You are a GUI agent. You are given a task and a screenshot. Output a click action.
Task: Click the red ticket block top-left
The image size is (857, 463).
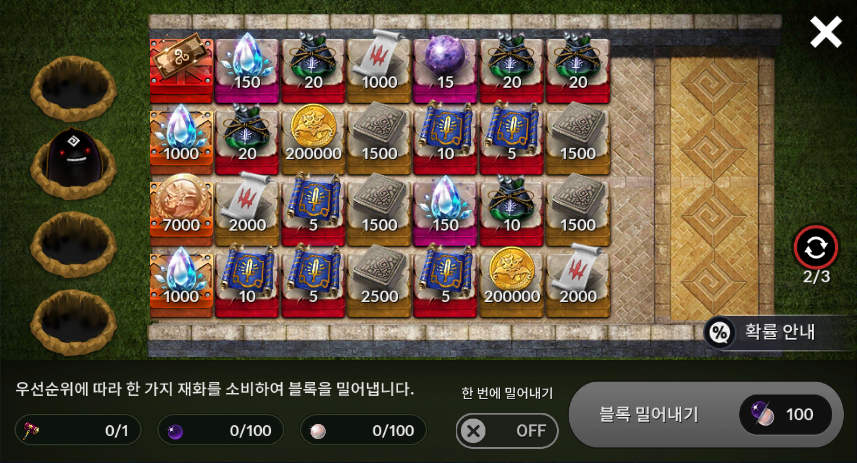181,68
